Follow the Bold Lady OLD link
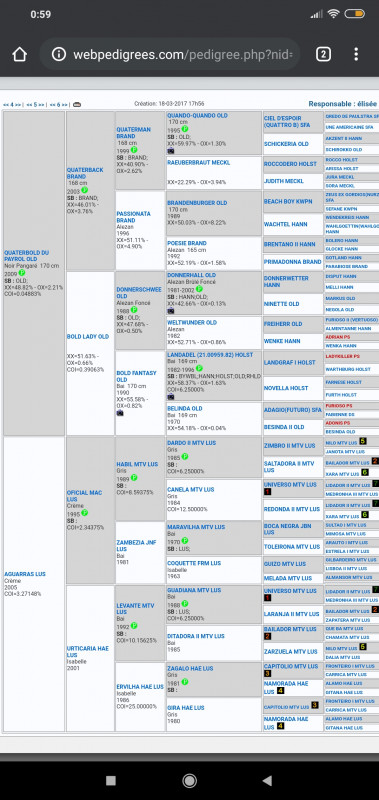The image size is (379, 800). (x=88, y=337)
